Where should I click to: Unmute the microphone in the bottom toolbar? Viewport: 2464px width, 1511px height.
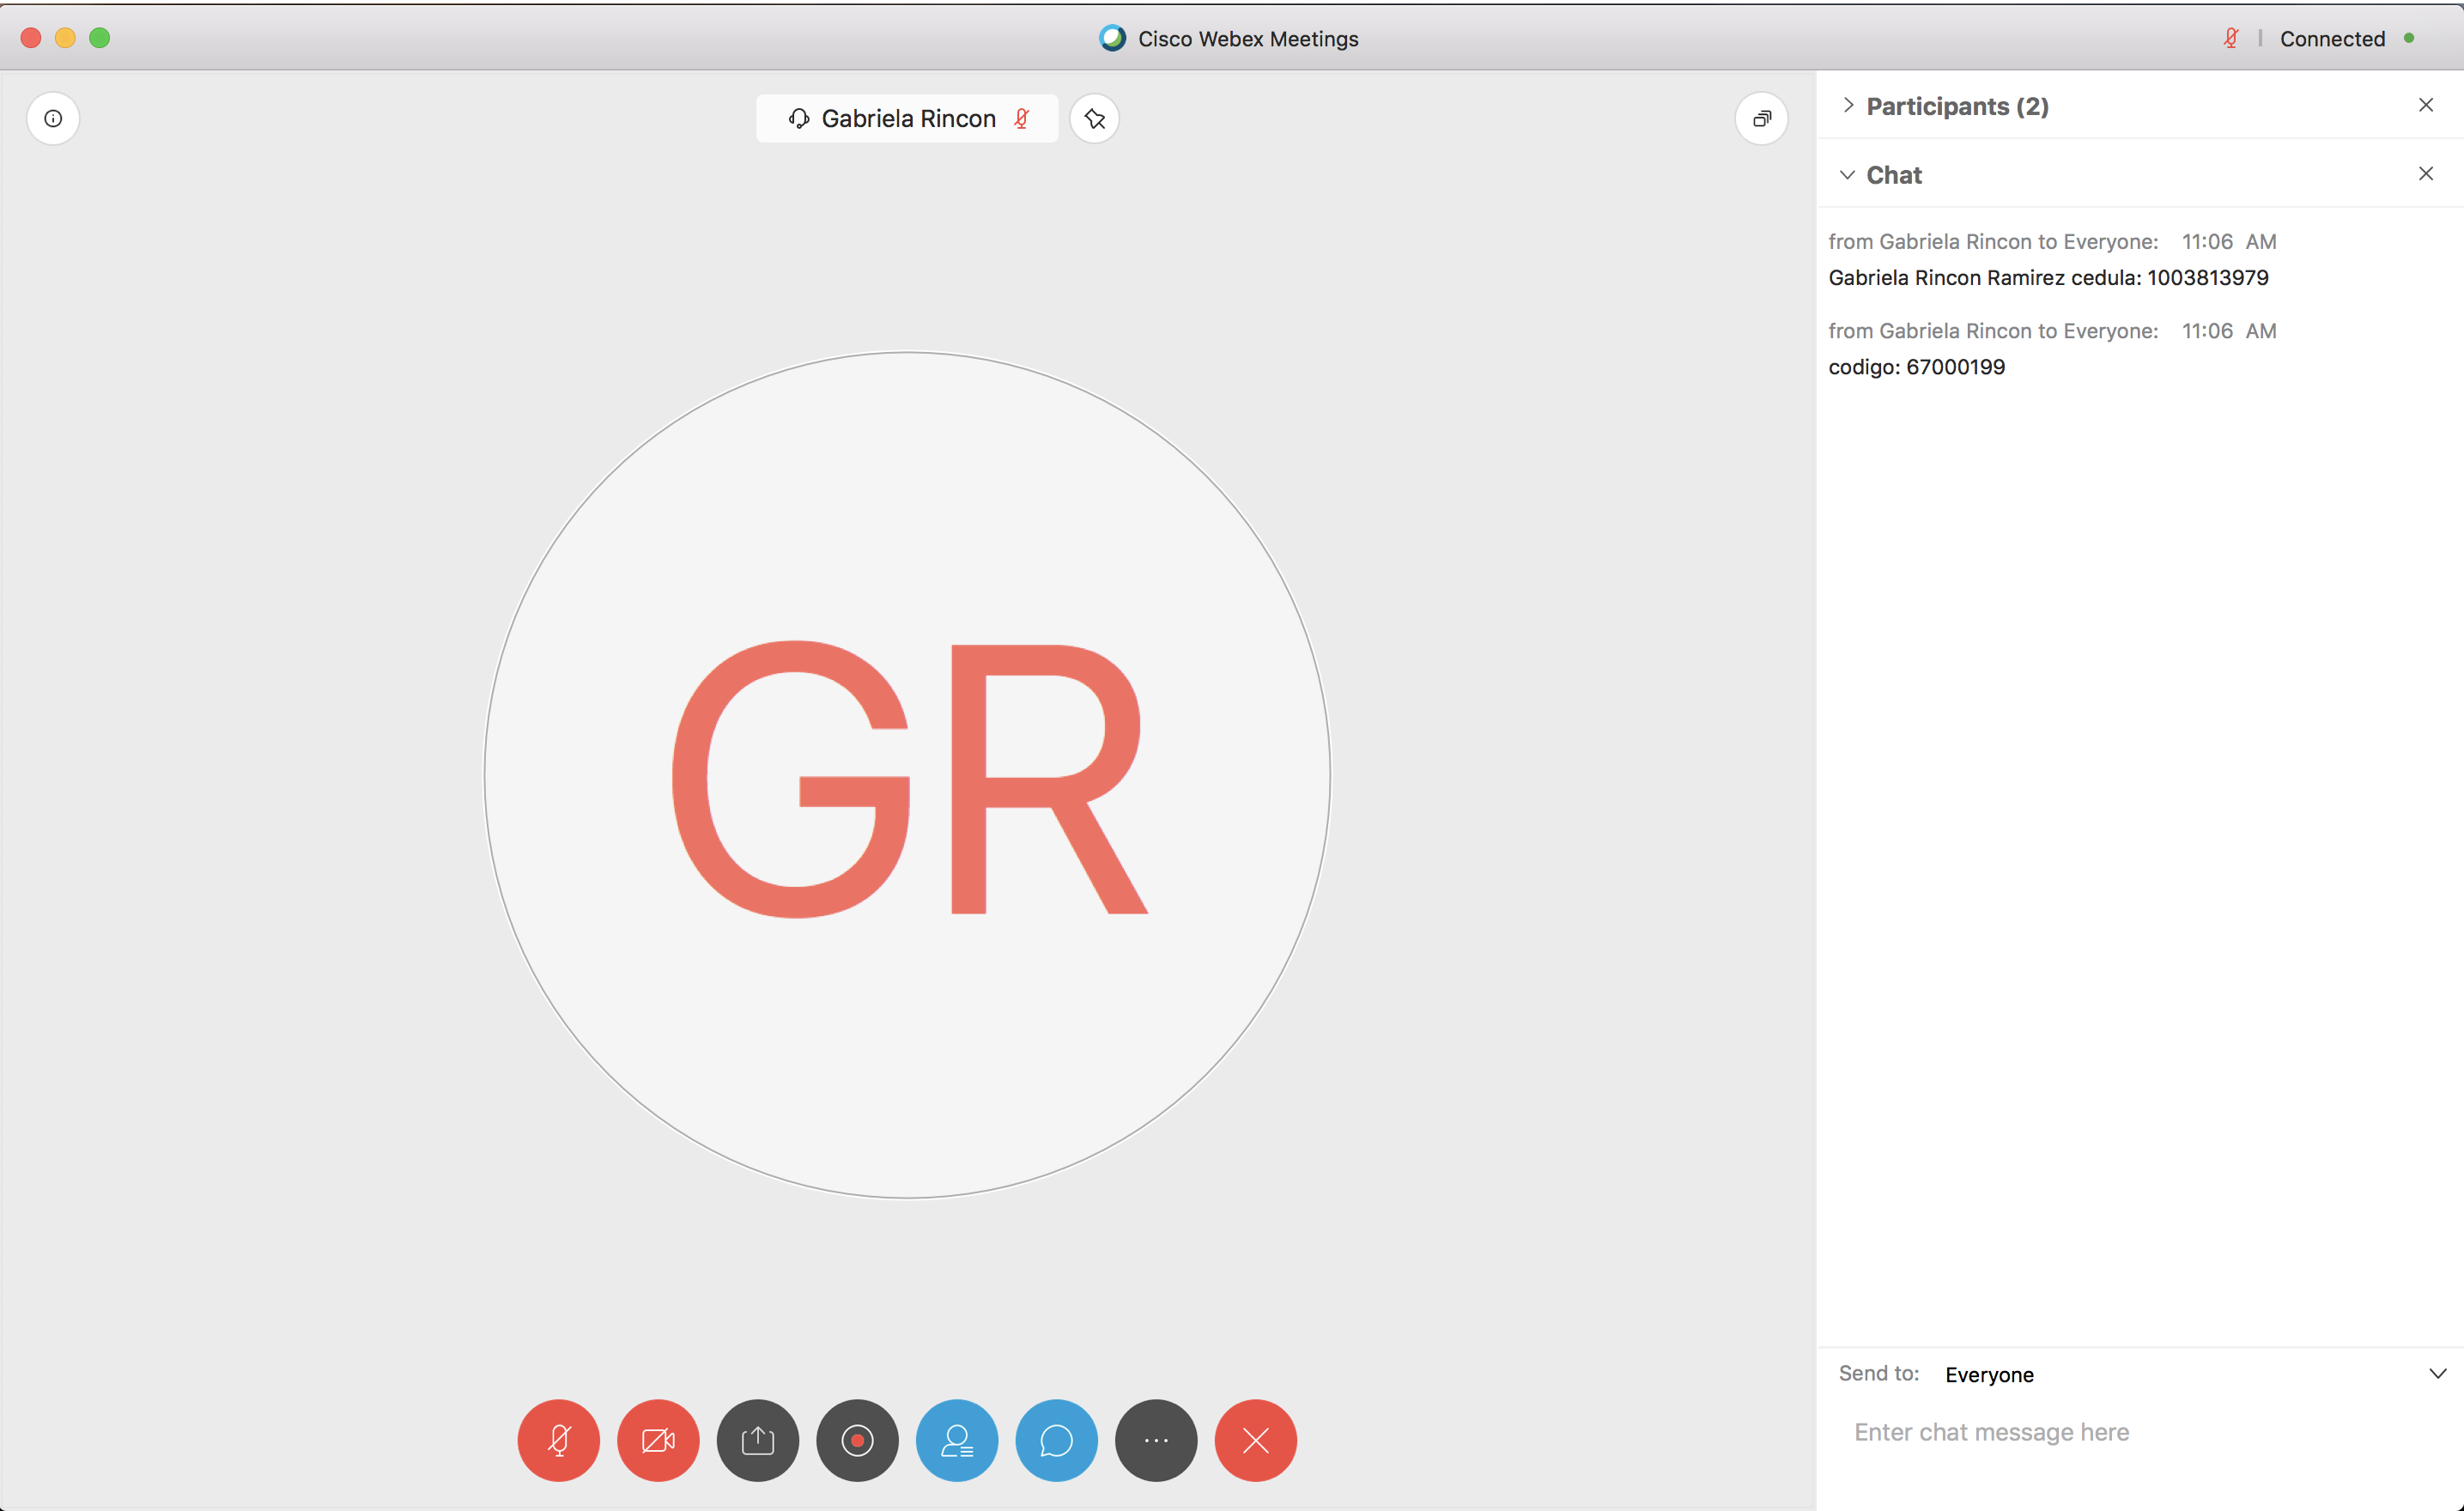coord(558,1440)
